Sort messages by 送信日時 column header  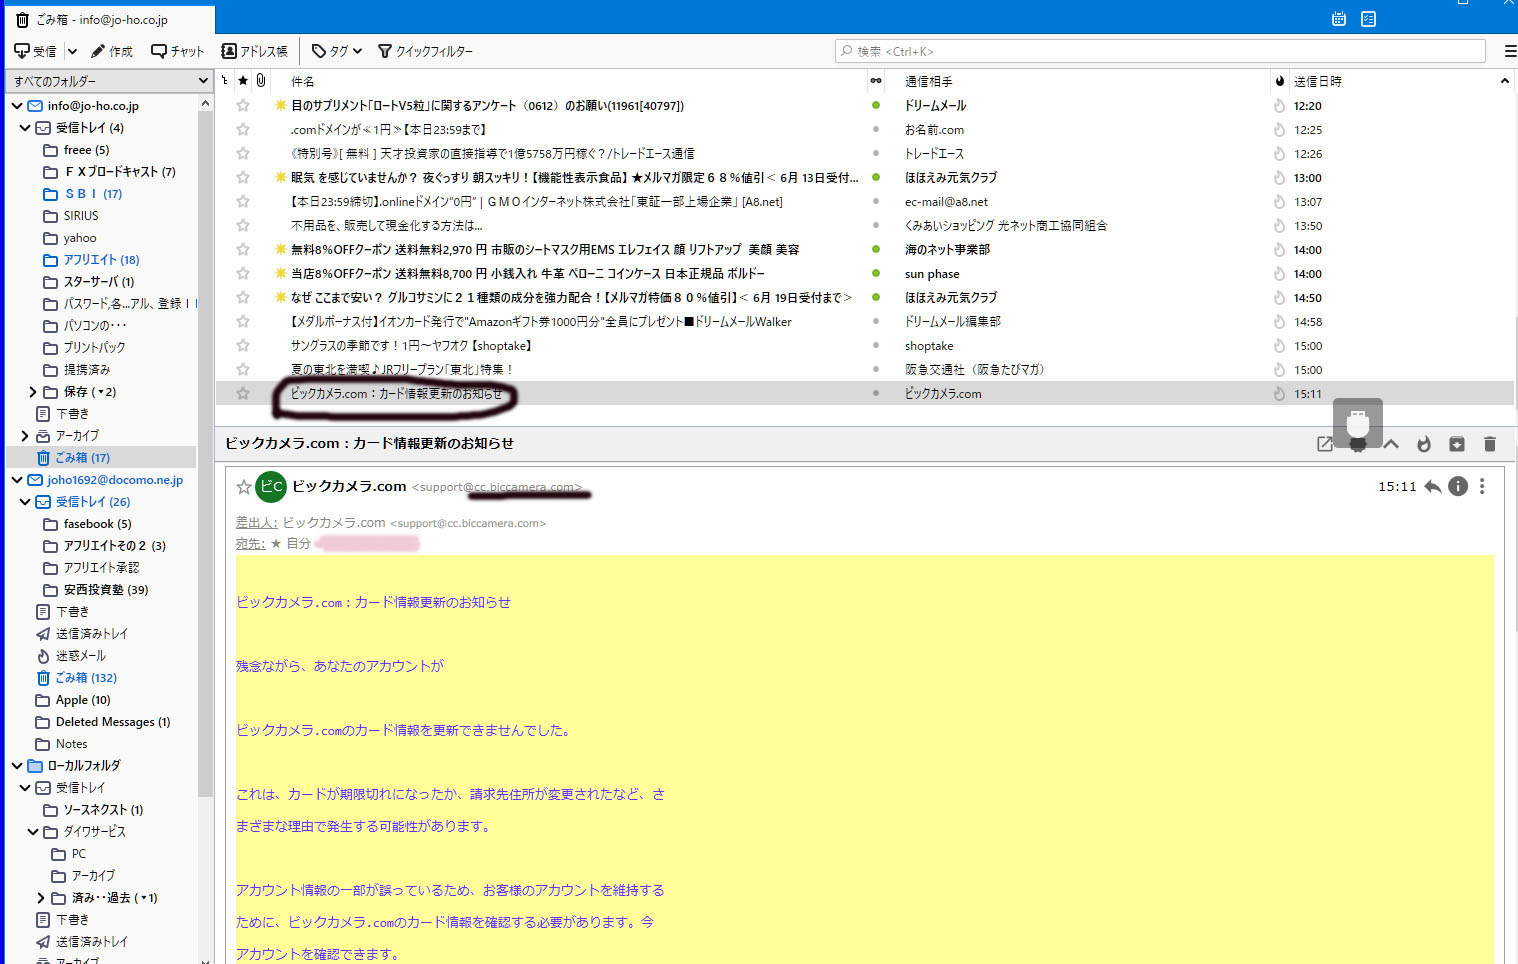click(x=1317, y=81)
